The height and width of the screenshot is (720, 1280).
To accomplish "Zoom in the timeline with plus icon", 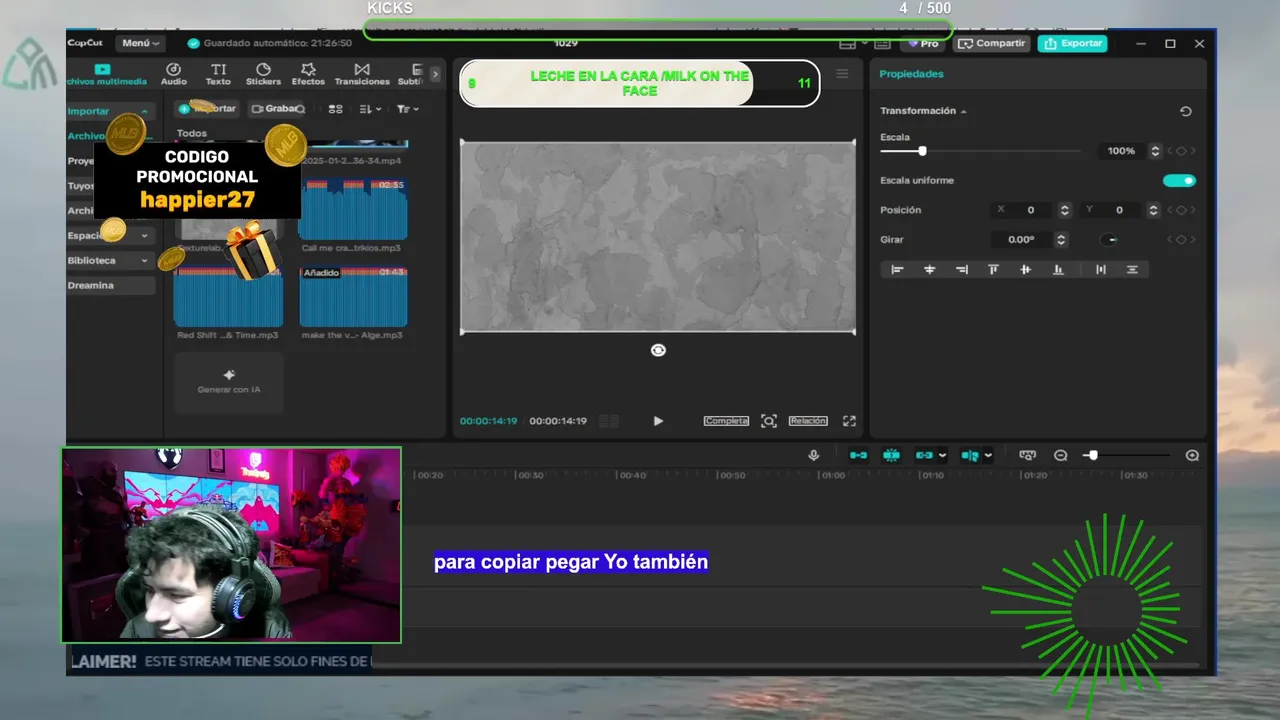I will click(1192, 455).
